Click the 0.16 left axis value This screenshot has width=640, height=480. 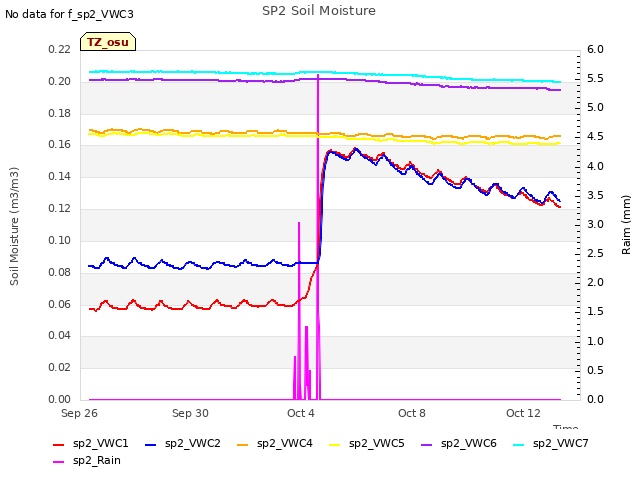point(59,144)
